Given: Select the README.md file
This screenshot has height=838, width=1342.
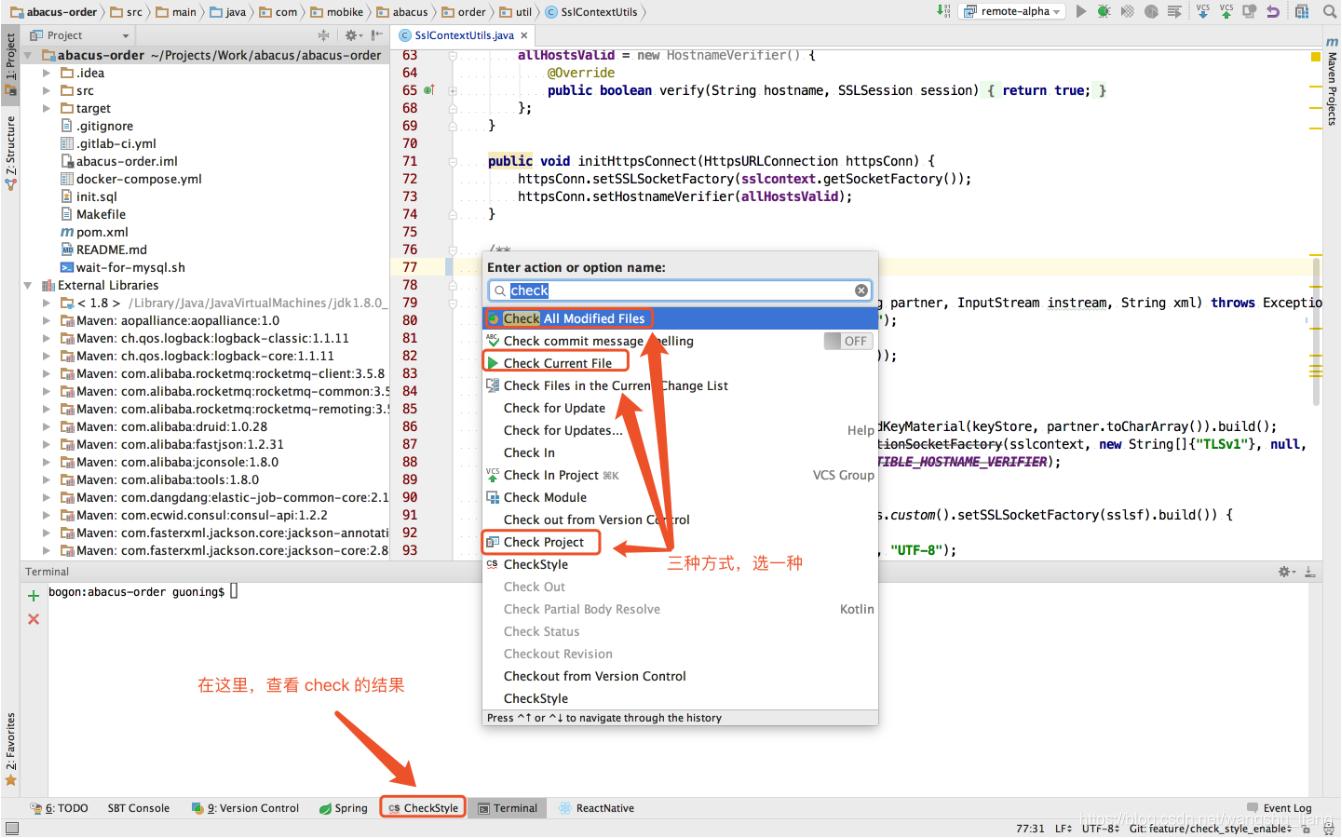Looking at the screenshot, I should pos(104,250).
